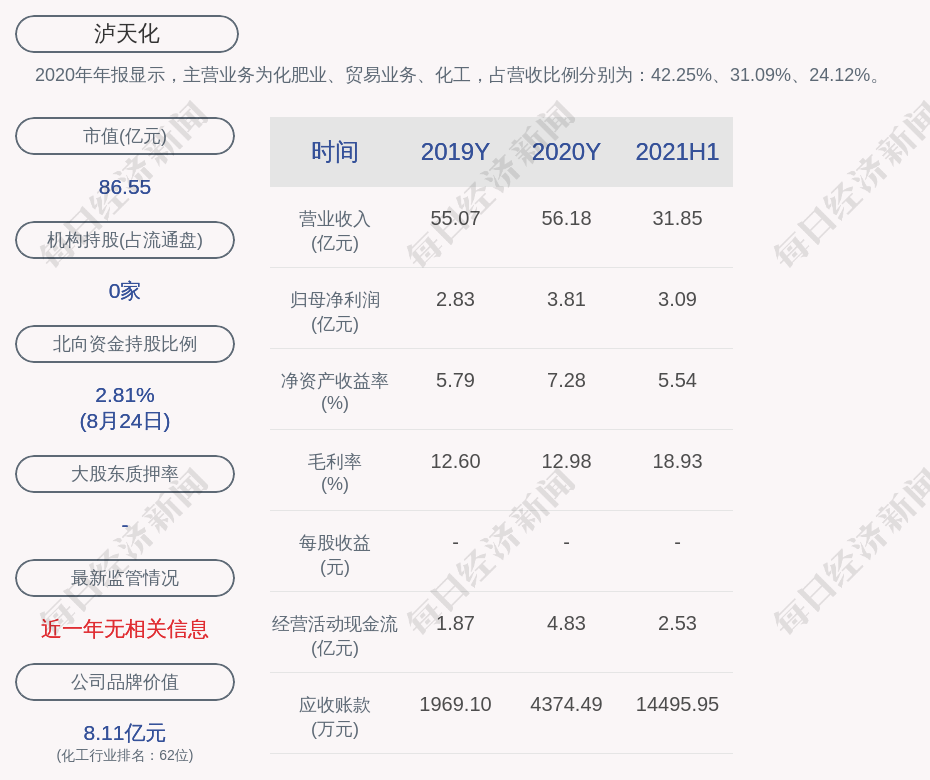Click net profit value 3.81

(566, 300)
